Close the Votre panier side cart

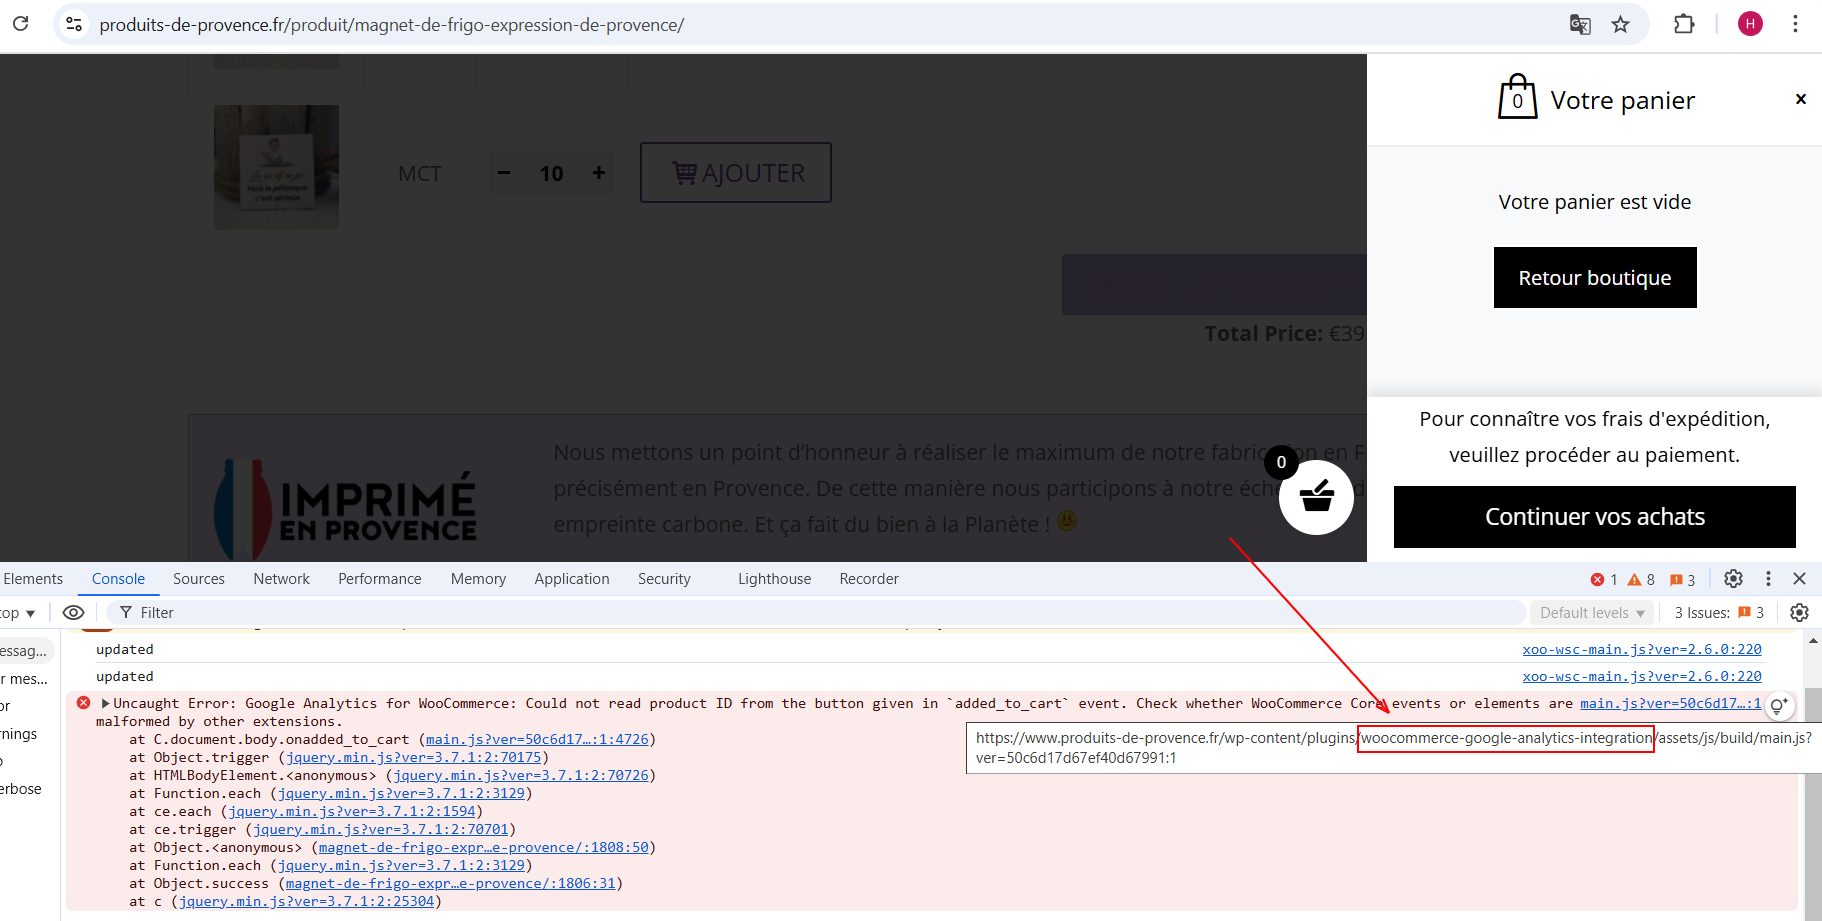(x=1800, y=99)
